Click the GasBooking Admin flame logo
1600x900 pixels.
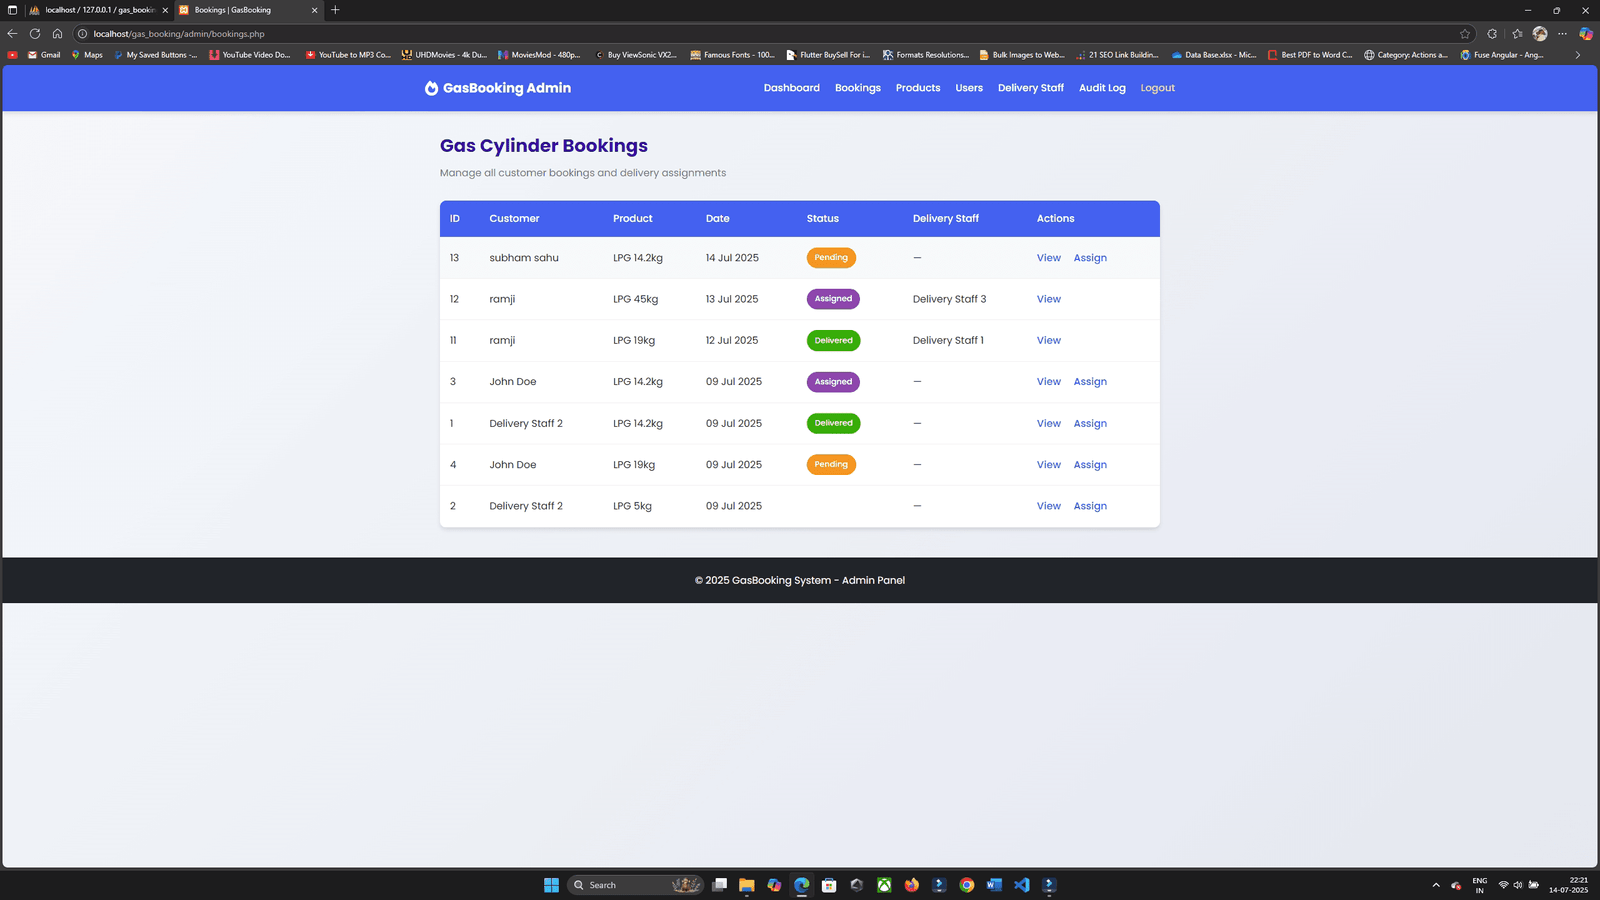(431, 88)
